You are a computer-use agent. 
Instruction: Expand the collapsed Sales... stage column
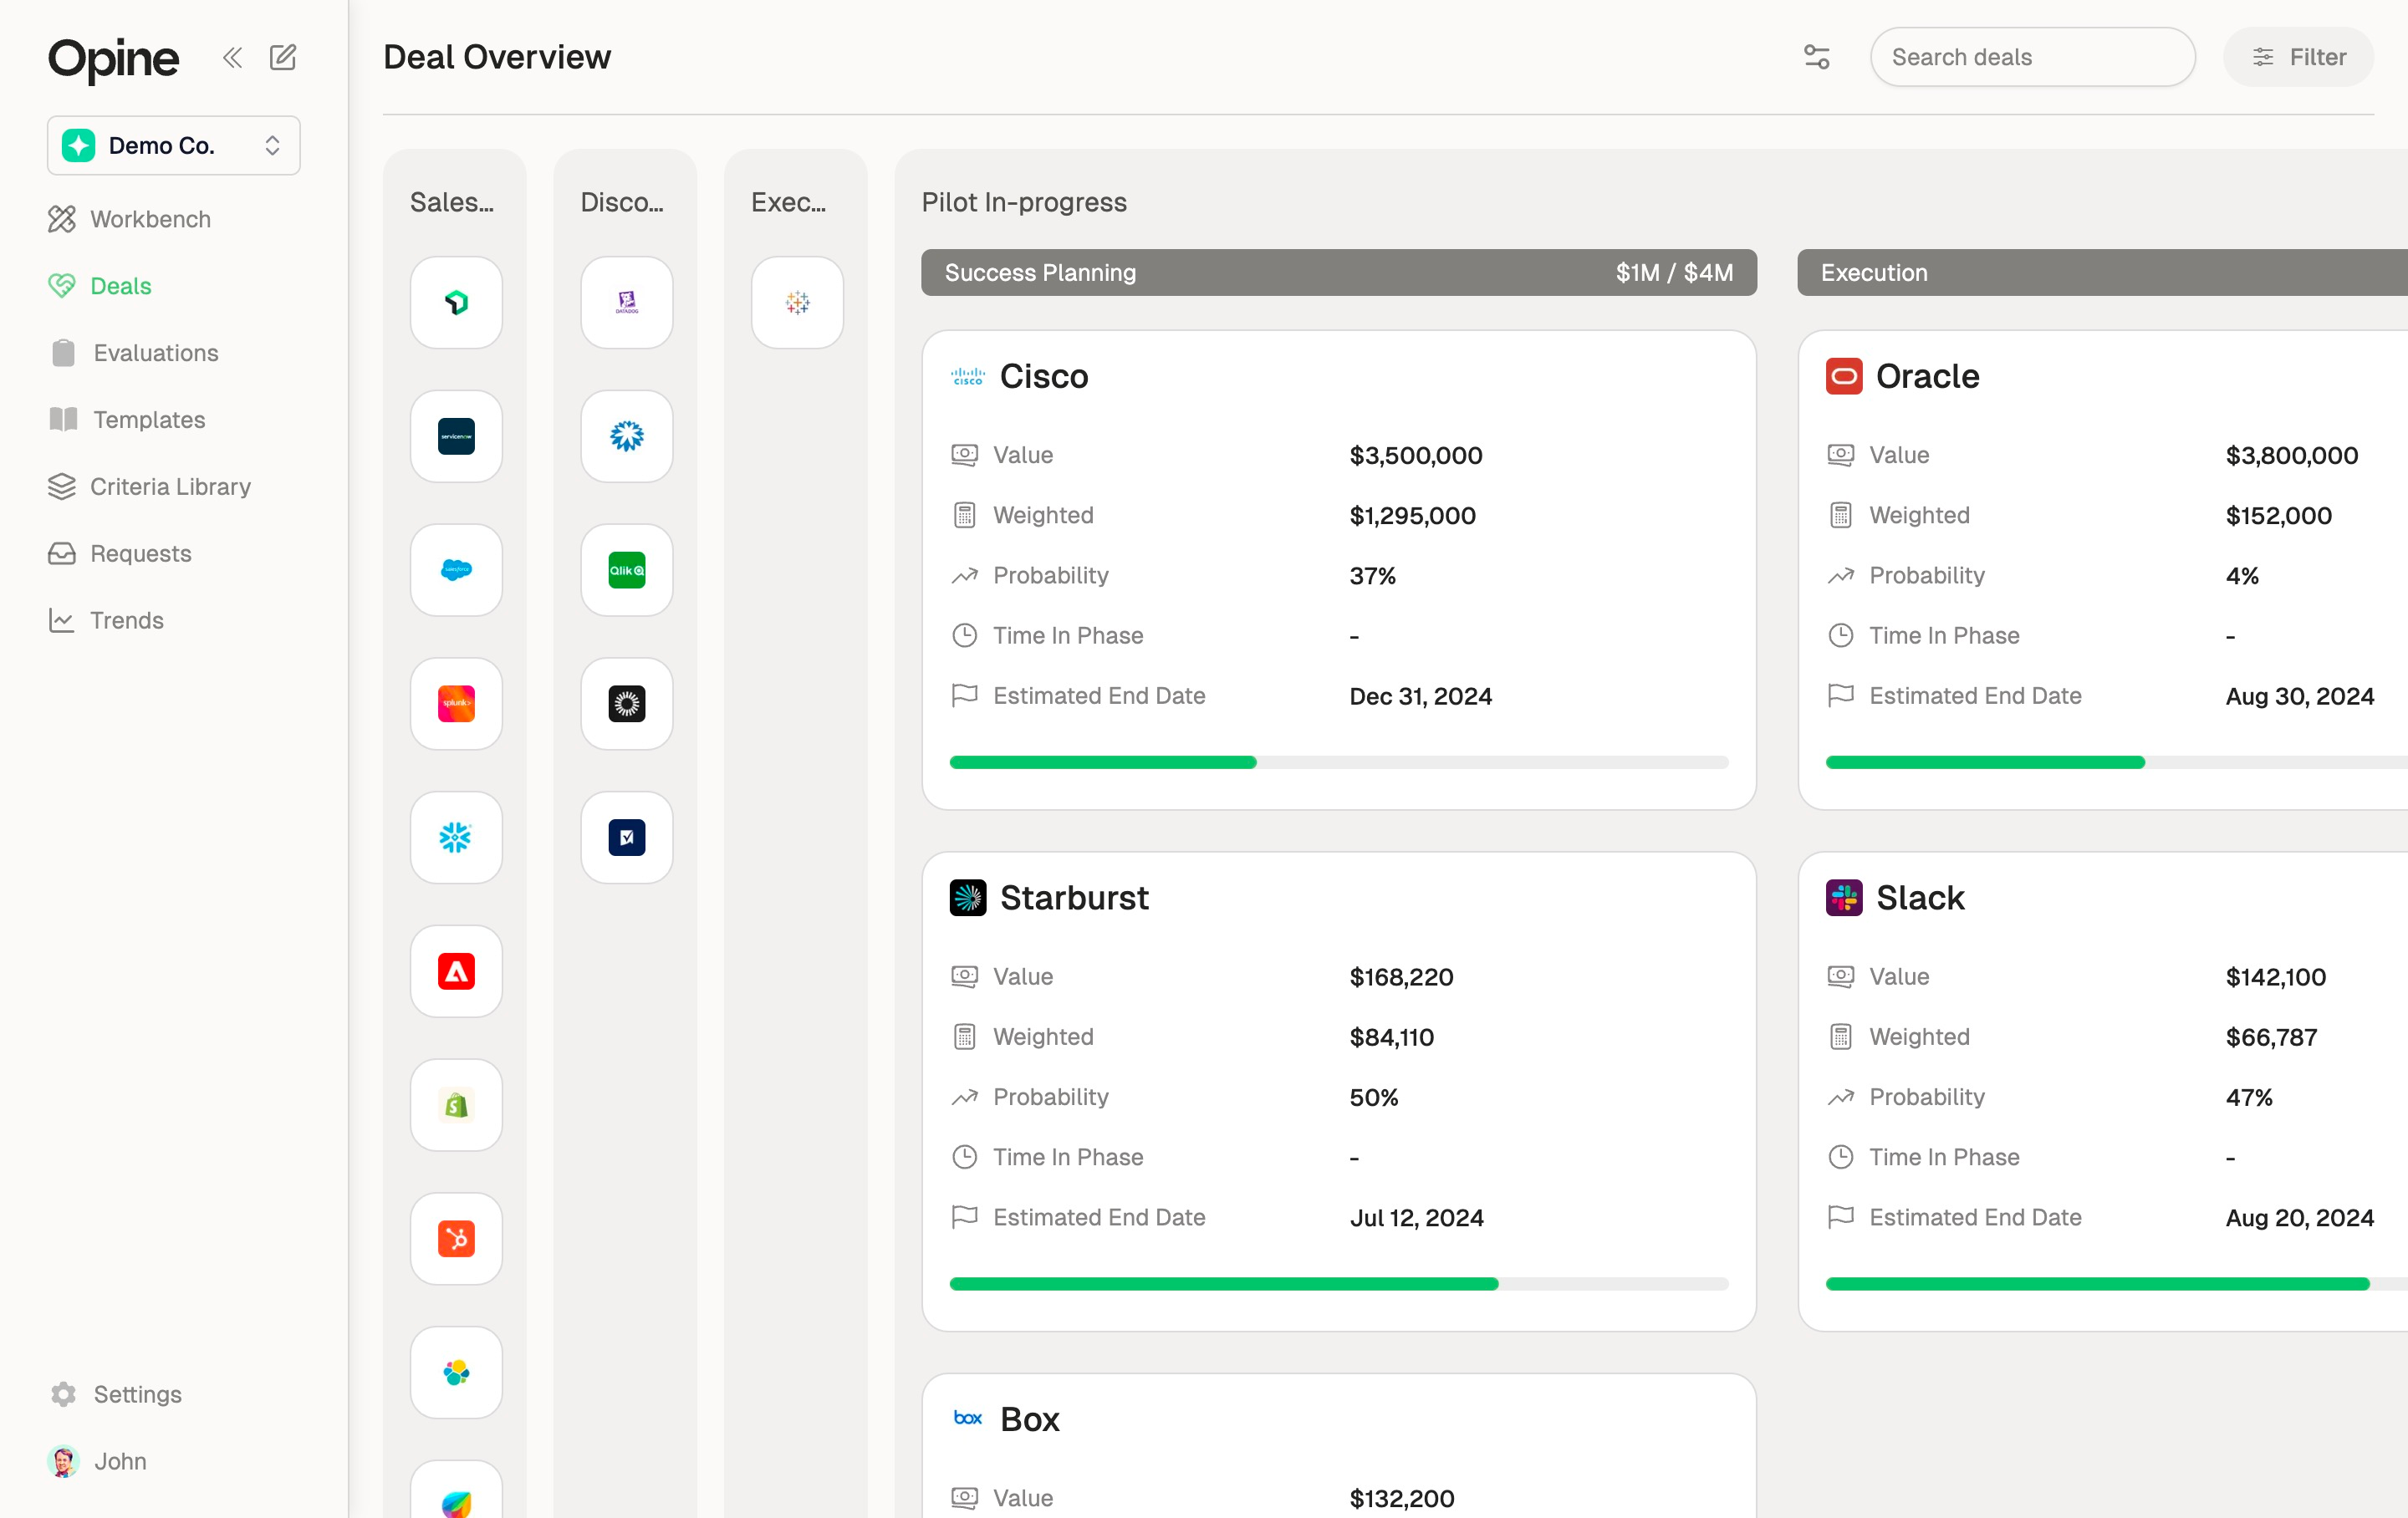click(x=452, y=202)
